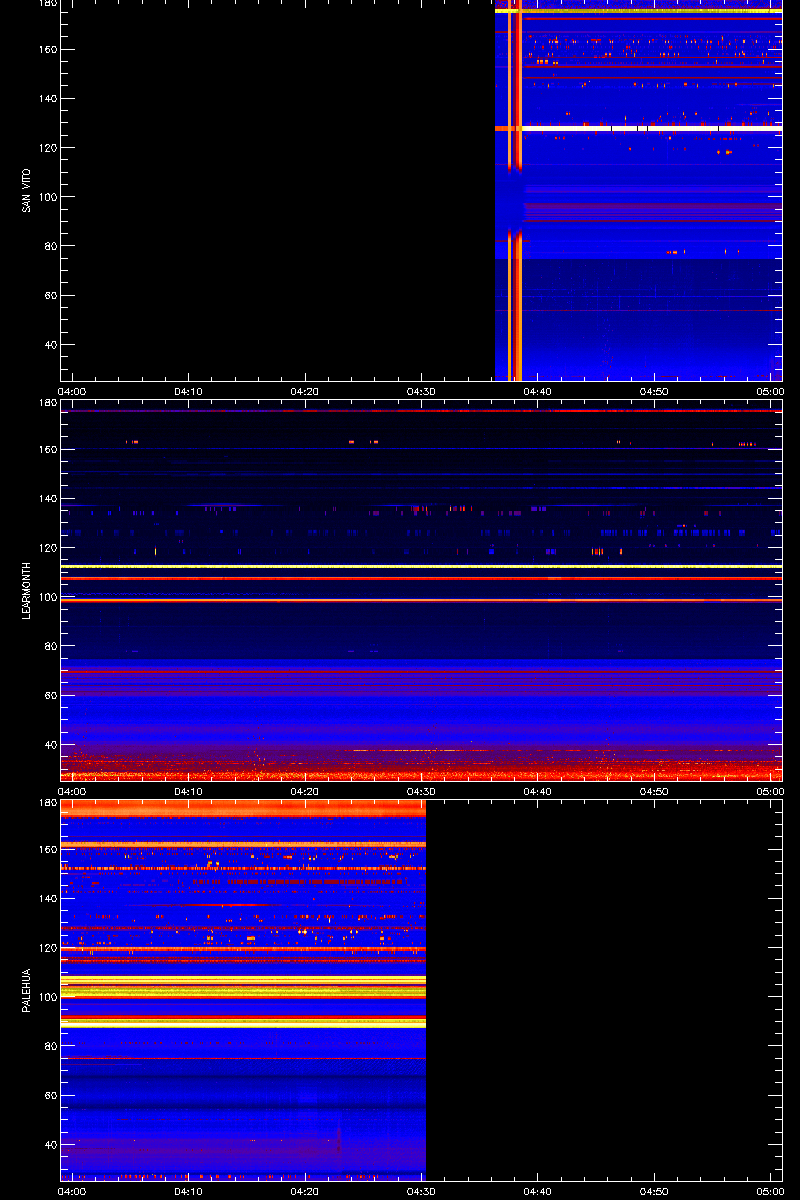Image resolution: width=800 pixels, height=1200 pixels.
Task: Pick the 60 frequency label on Palehua axis
Action: (x=51, y=1096)
